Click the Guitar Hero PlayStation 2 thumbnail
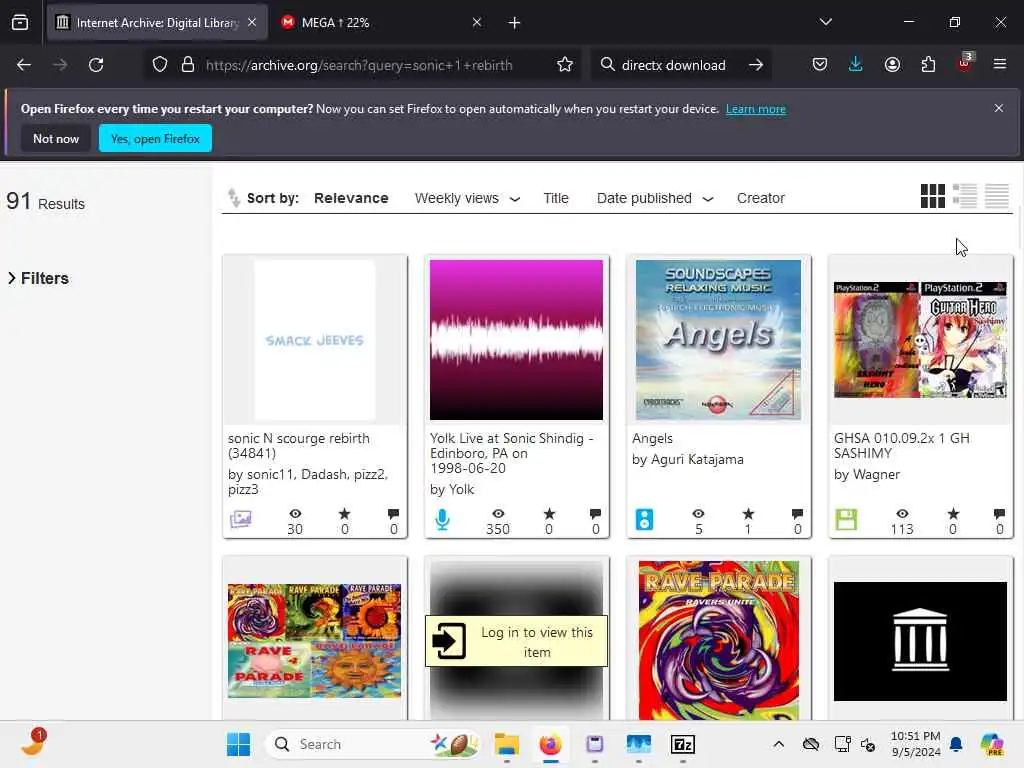 (x=920, y=340)
